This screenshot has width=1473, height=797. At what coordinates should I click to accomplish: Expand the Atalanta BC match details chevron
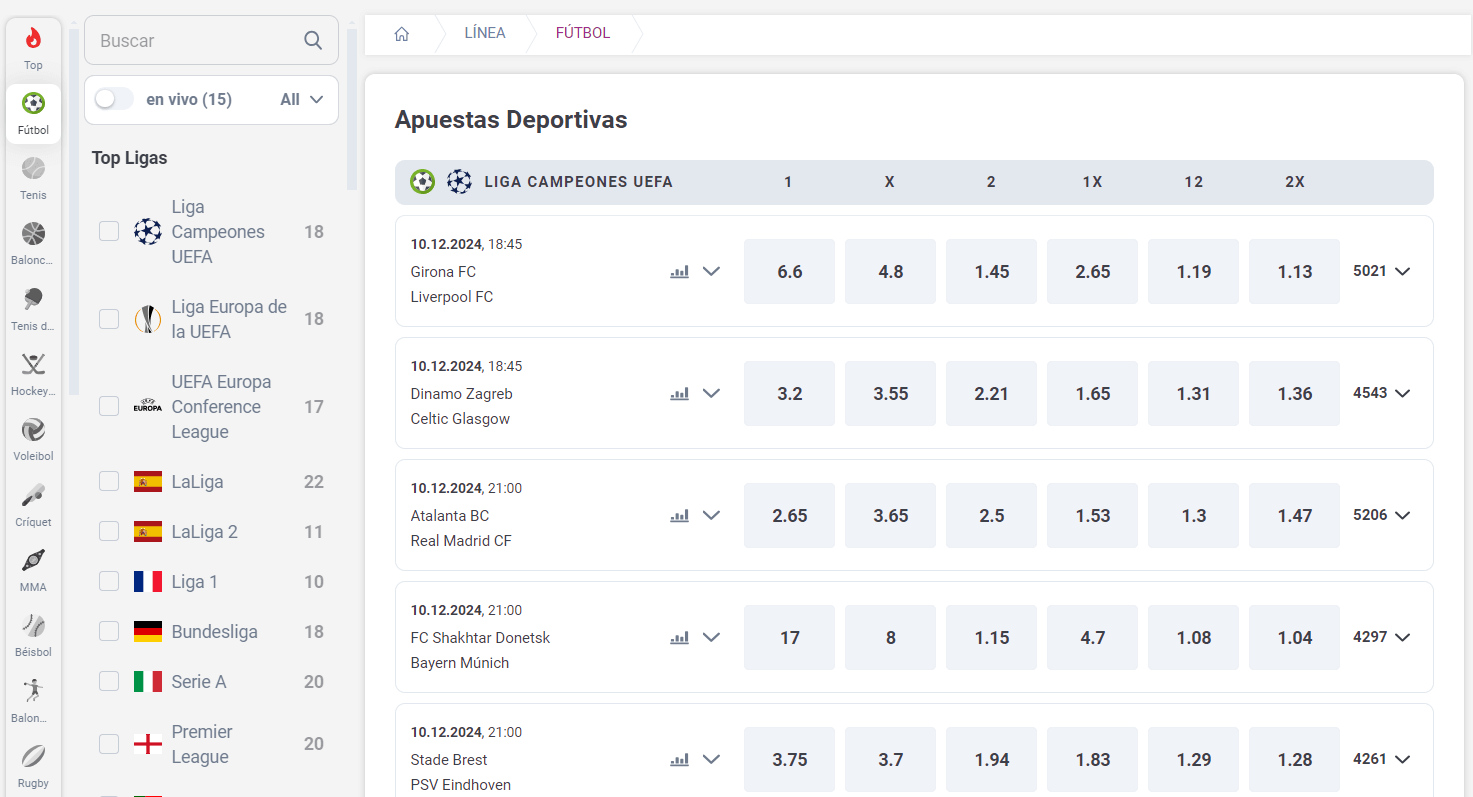pyautogui.click(x=711, y=515)
